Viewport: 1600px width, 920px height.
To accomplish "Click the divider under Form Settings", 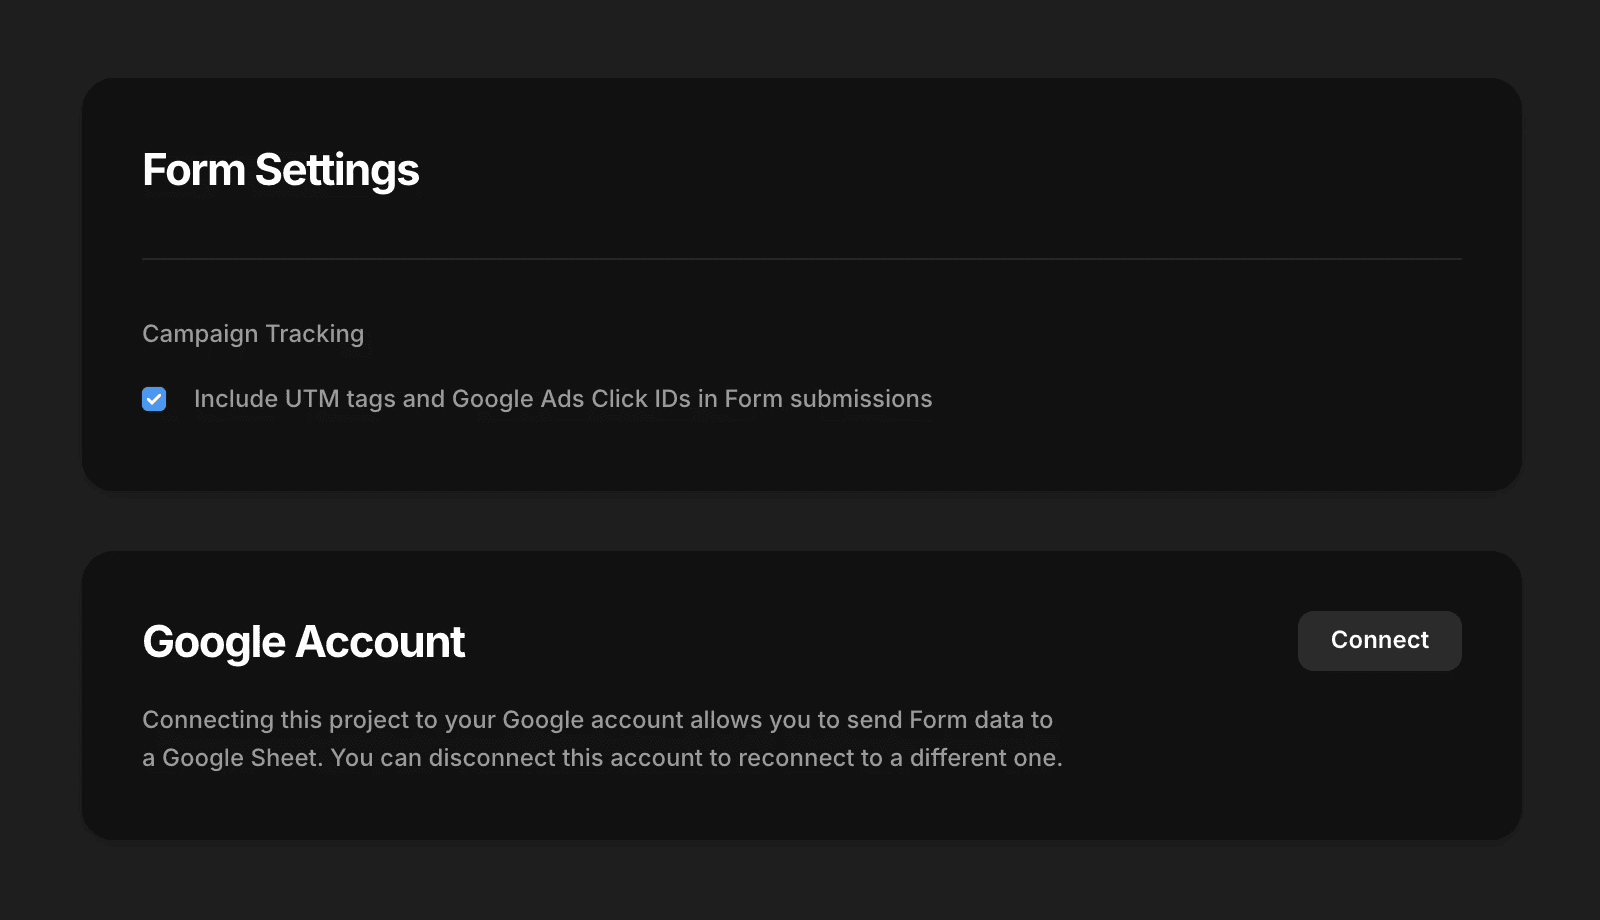I will point(800,258).
